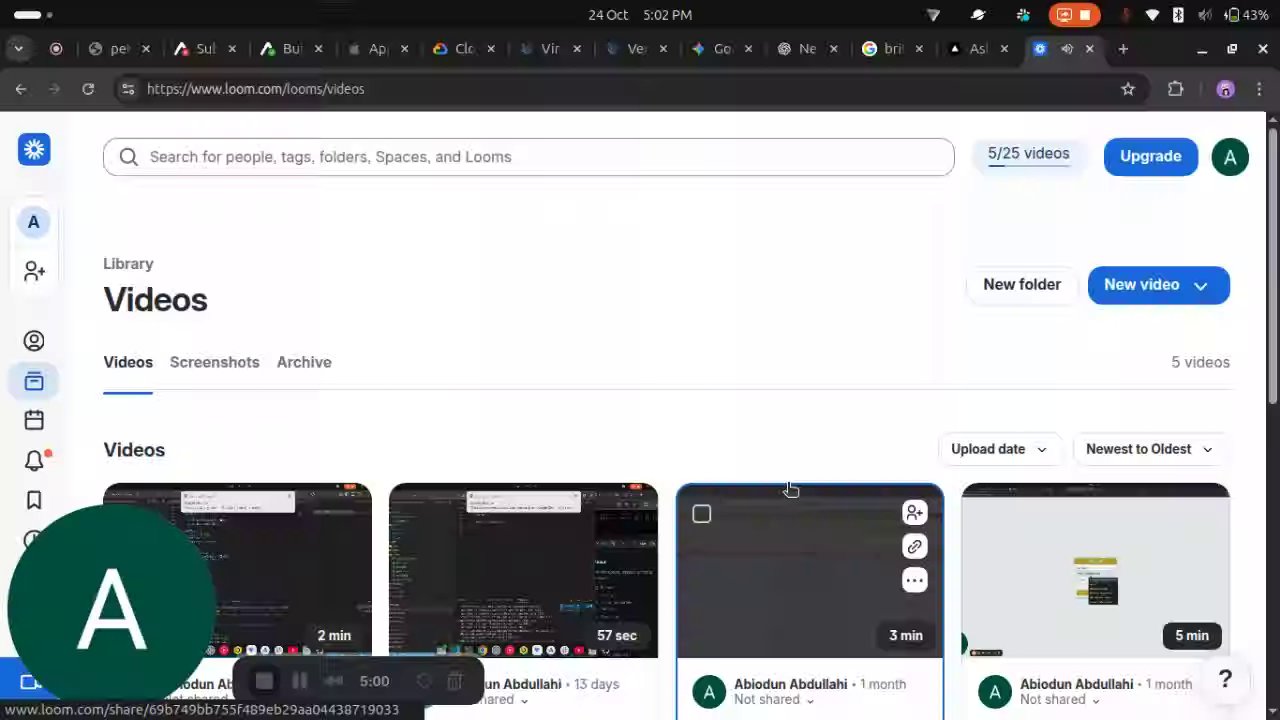Select the Library icon in sidebar
Image resolution: width=1280 pixels, height=720 pixels.
point(34,381)
